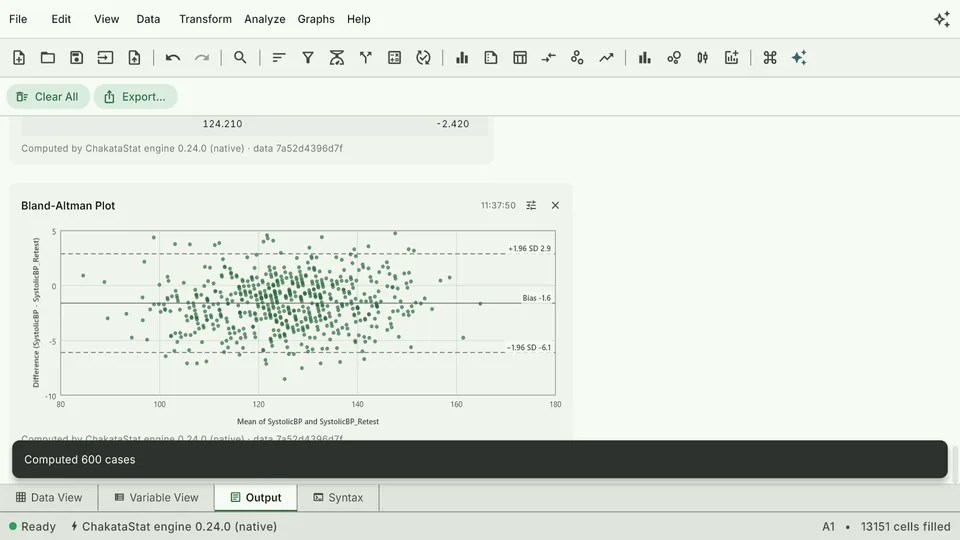Click the scatter plot bubbles icon
Image resolution: width=960 pixels, height=540 pixels.
click(673, 58)
